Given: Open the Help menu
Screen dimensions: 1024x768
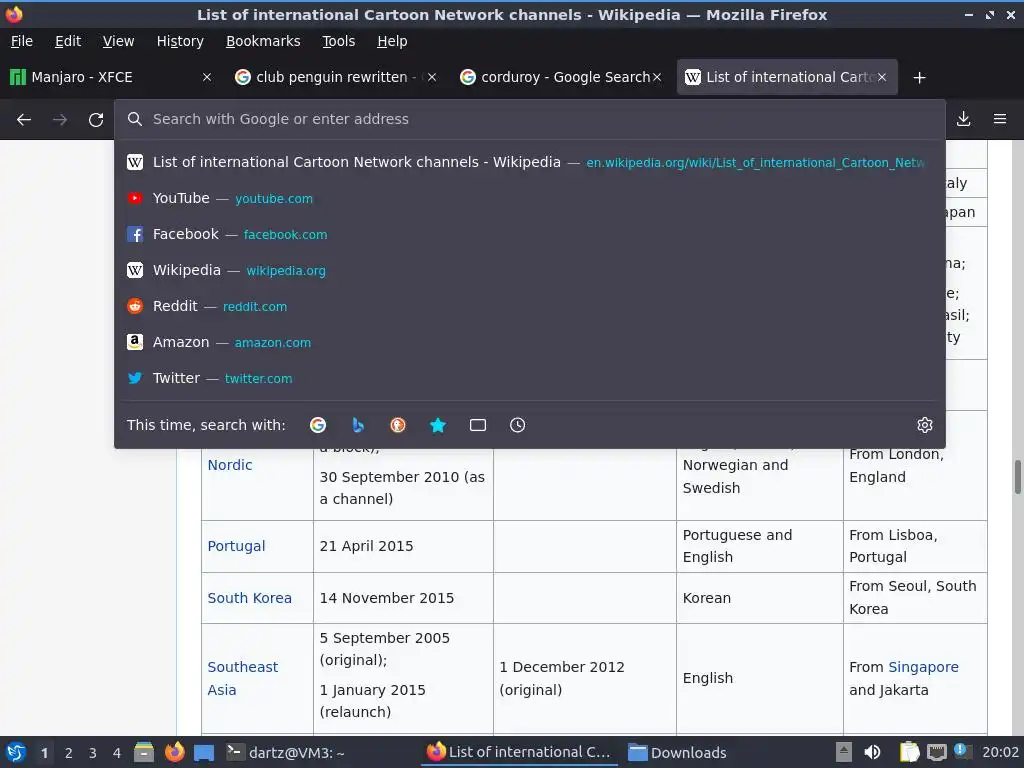Looking at the screenshot, I should pyautogui.click(x=392, y=41).
